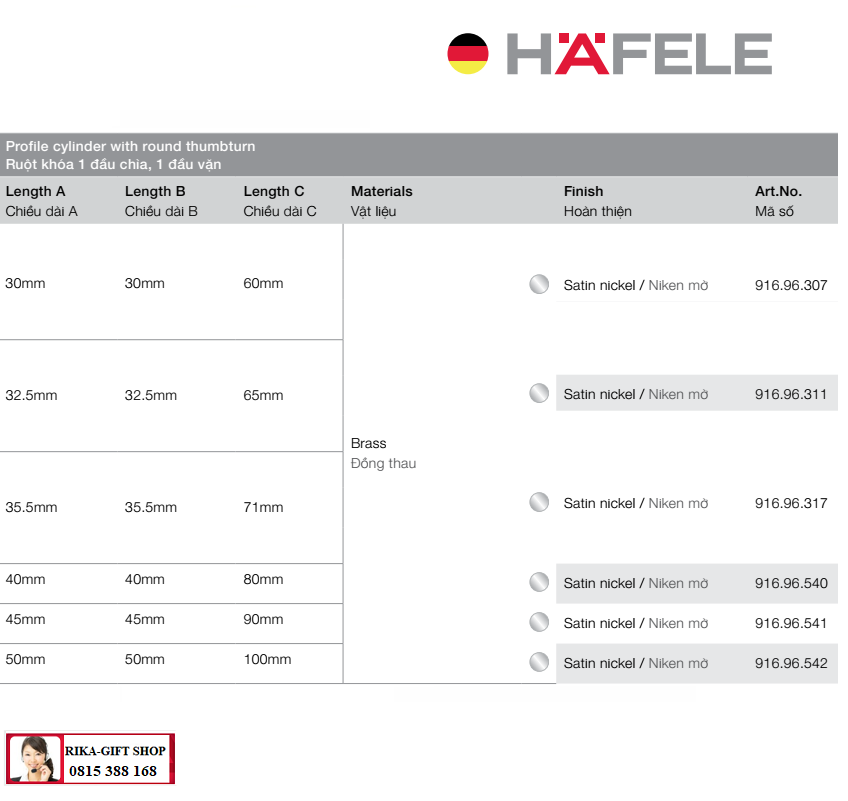Click article number 916.96.540
The image size is (848, 801).
pyautogui.click(x=791, y=583)
